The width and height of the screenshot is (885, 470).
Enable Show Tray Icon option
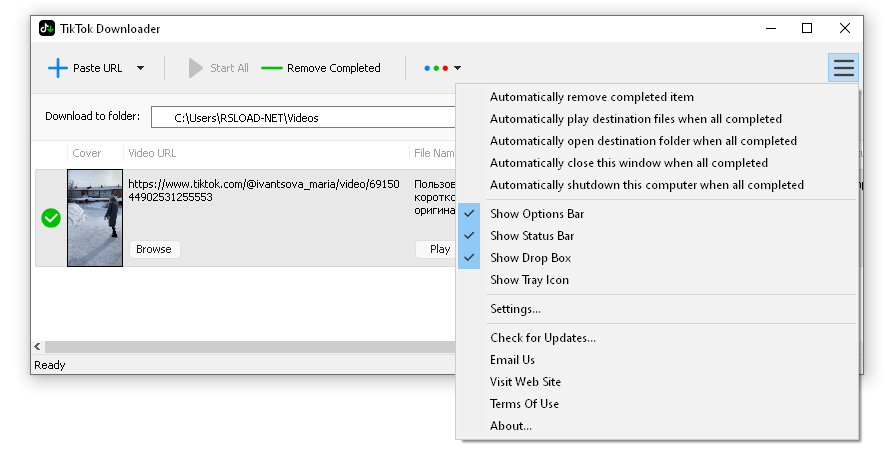(529, 280)
